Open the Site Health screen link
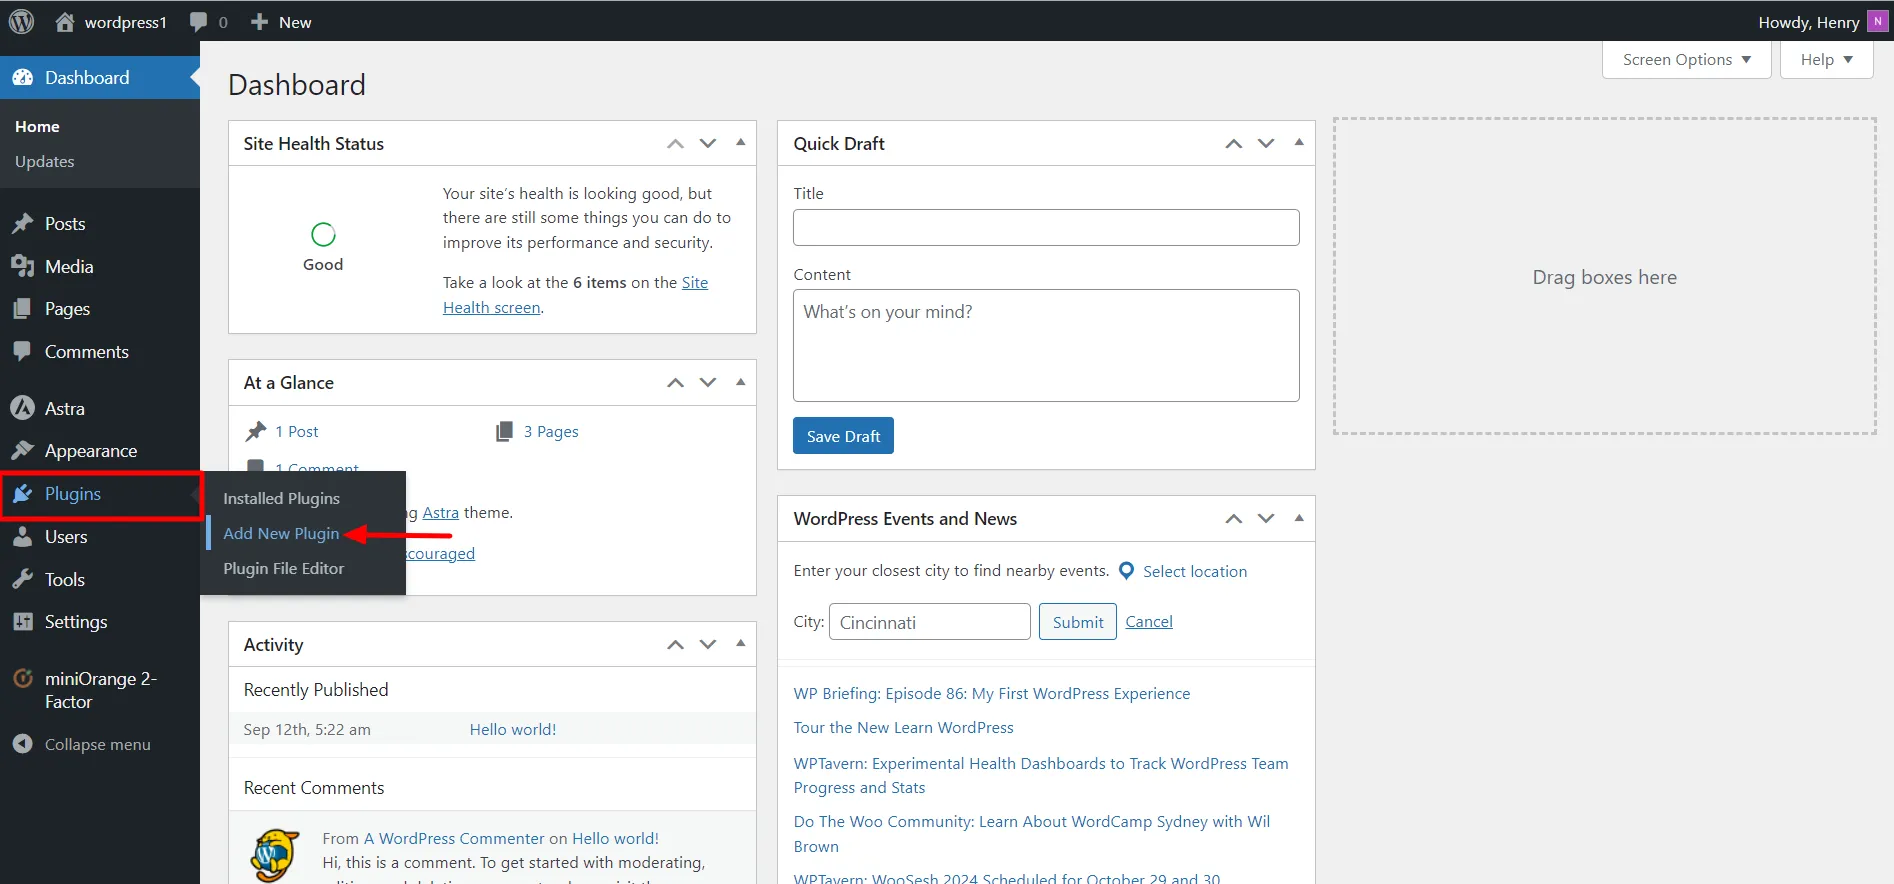The width and height of the screenshot is (1894, 884). [x=575, y=295]
